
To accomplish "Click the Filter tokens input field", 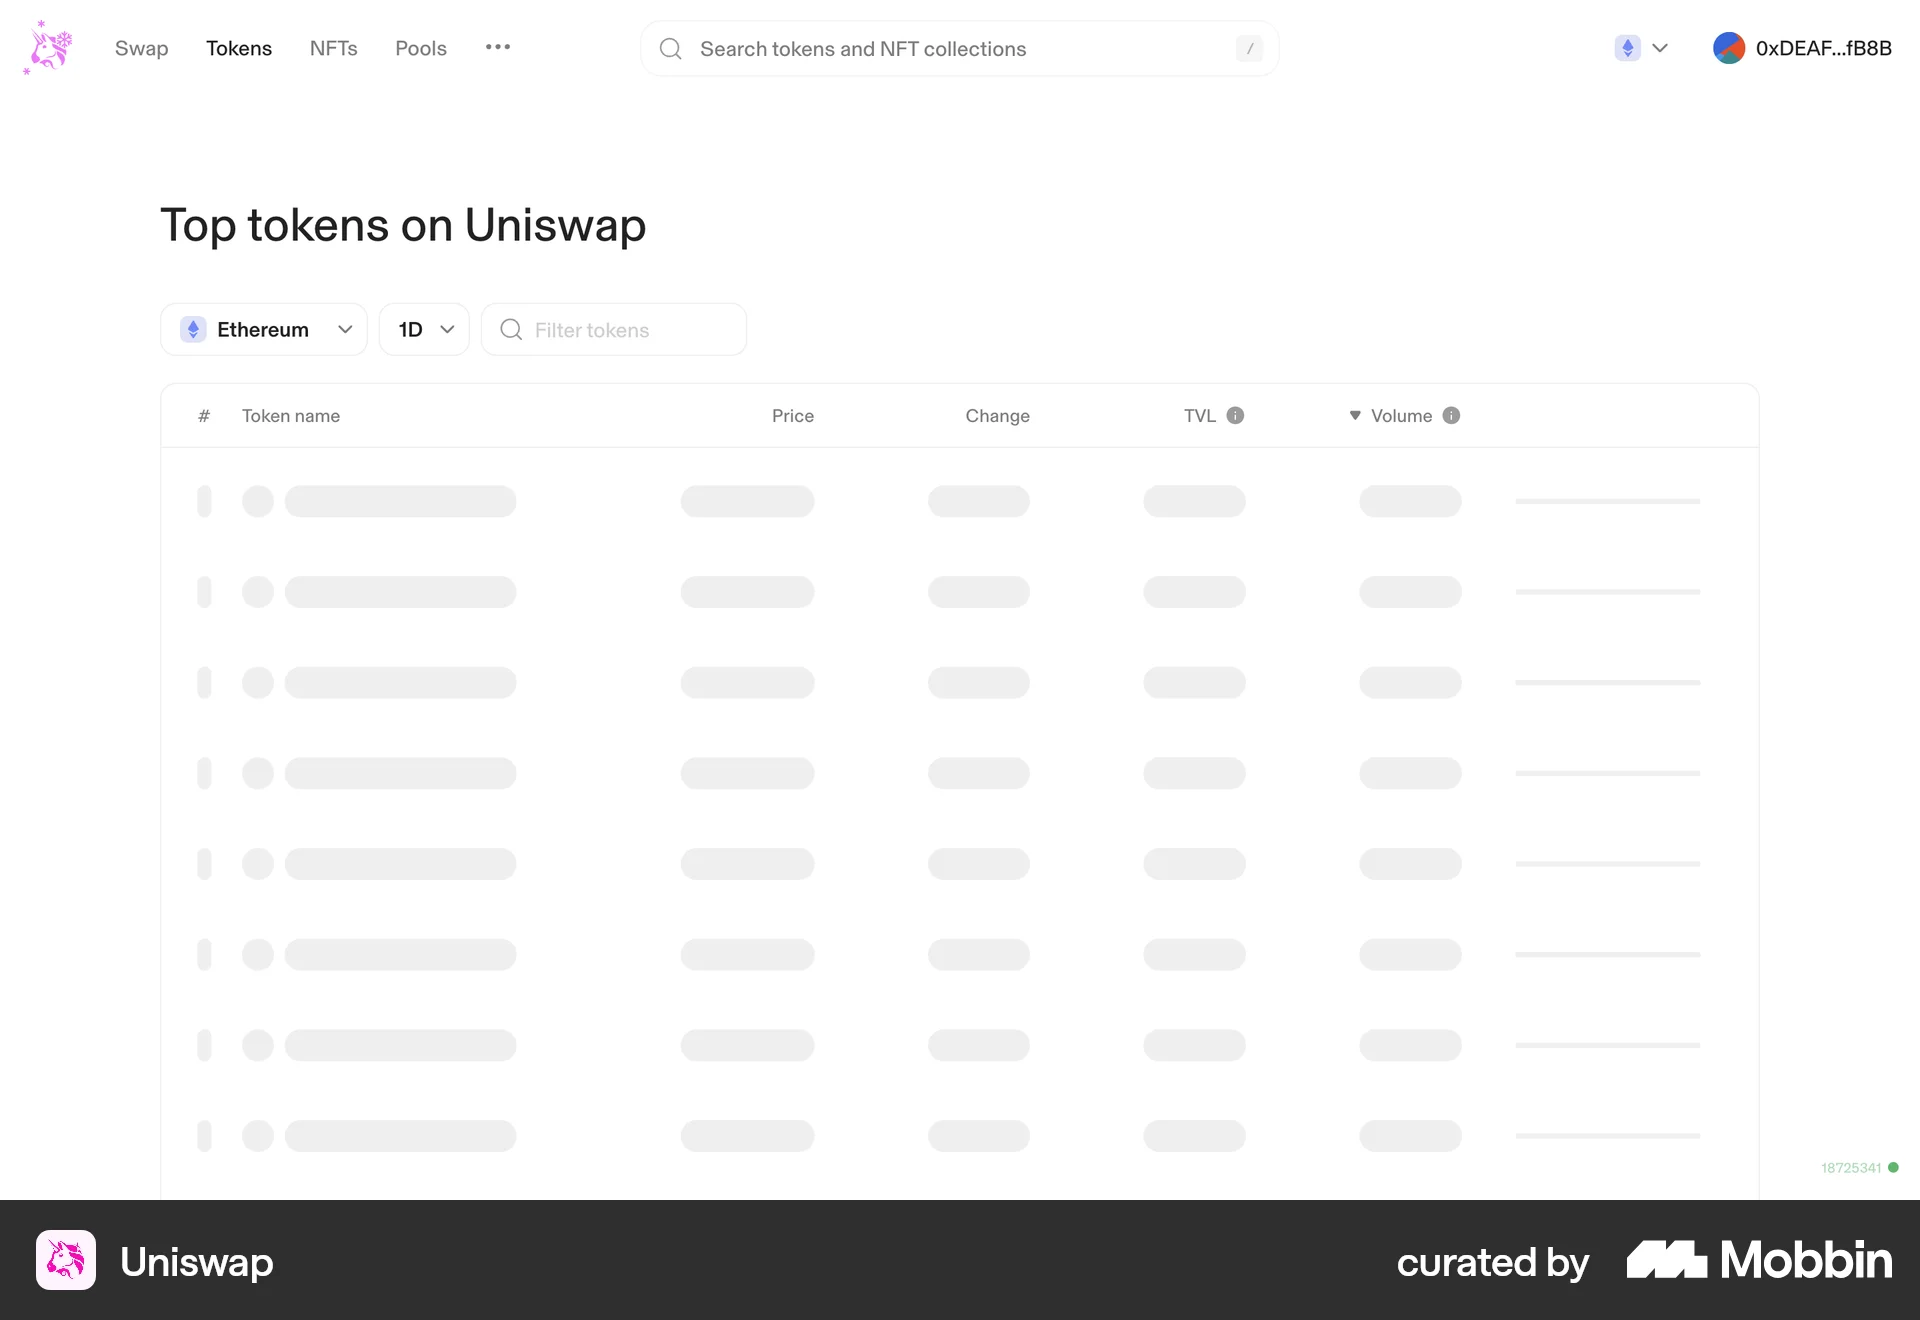I will [614, 329].
